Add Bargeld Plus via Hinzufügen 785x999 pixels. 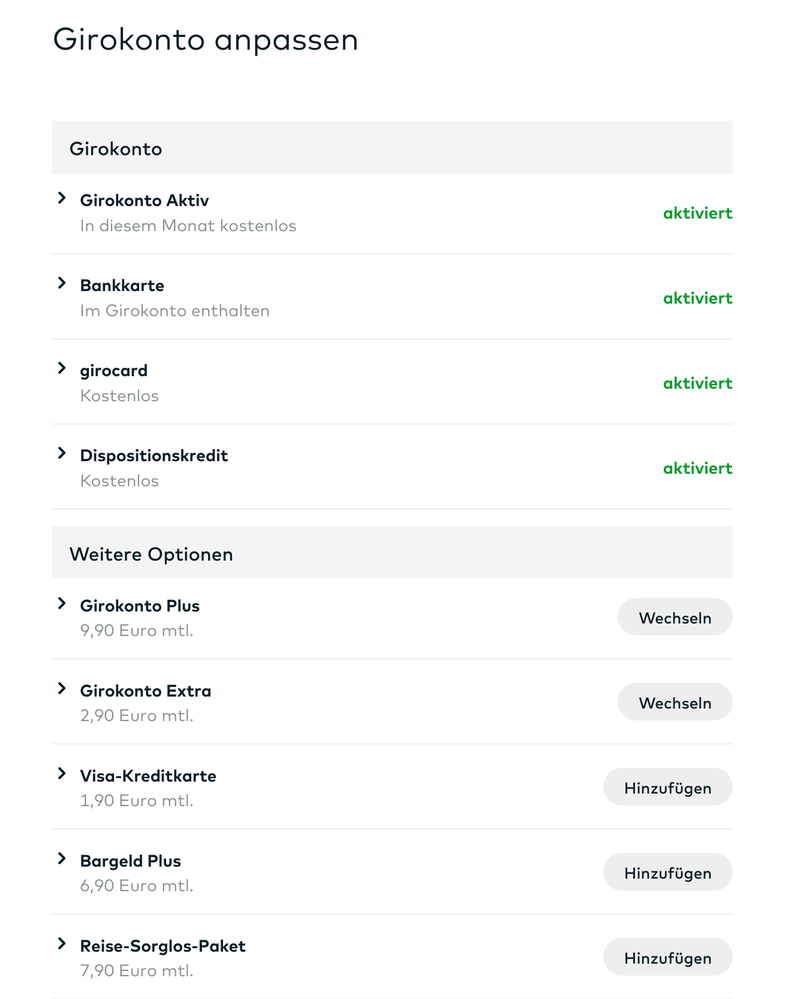click(667, 873)
